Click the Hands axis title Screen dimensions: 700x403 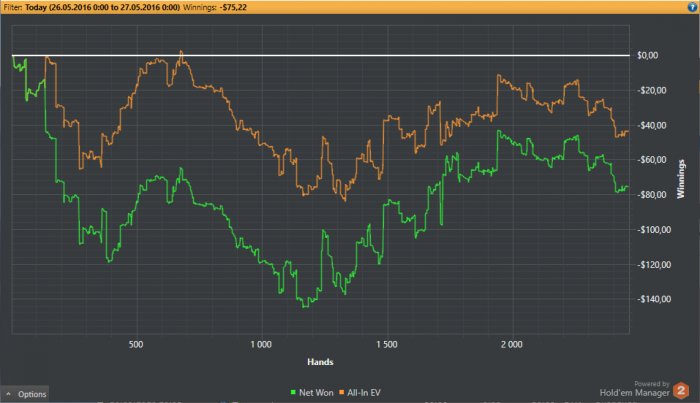tap(320, 362)
